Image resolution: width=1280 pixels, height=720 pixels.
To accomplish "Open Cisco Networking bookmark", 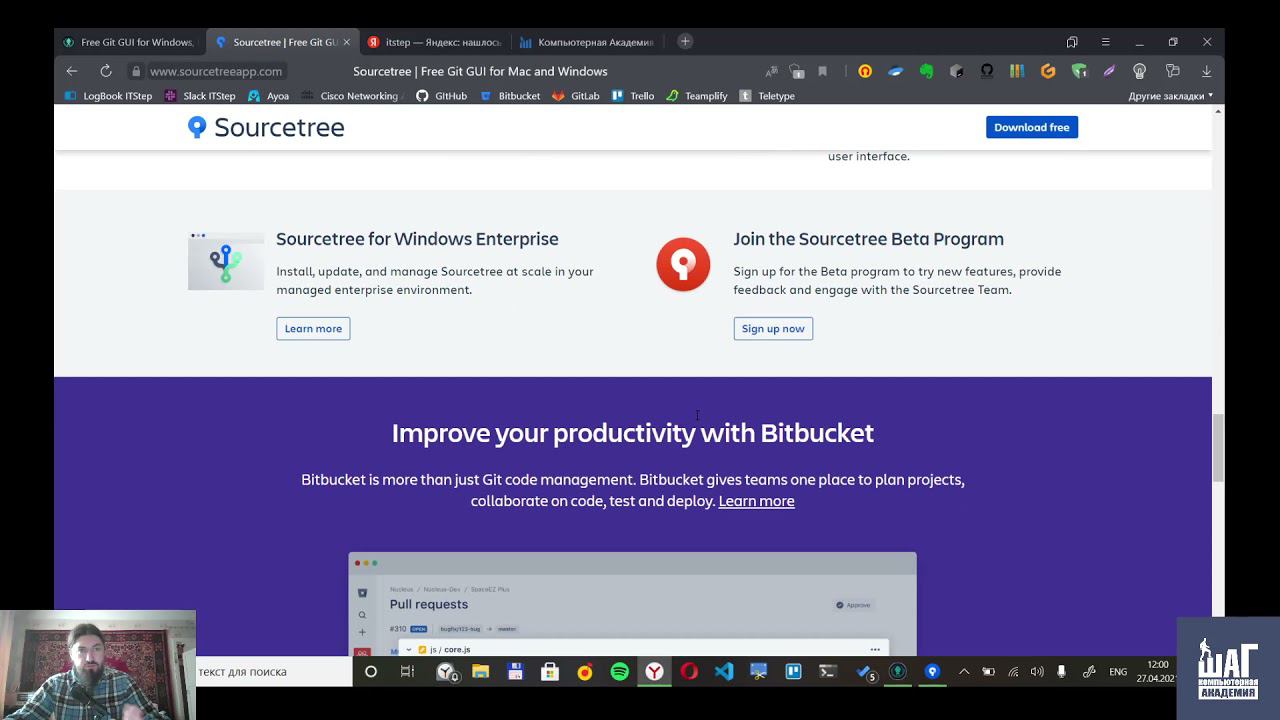I will [x=350, y=96].
